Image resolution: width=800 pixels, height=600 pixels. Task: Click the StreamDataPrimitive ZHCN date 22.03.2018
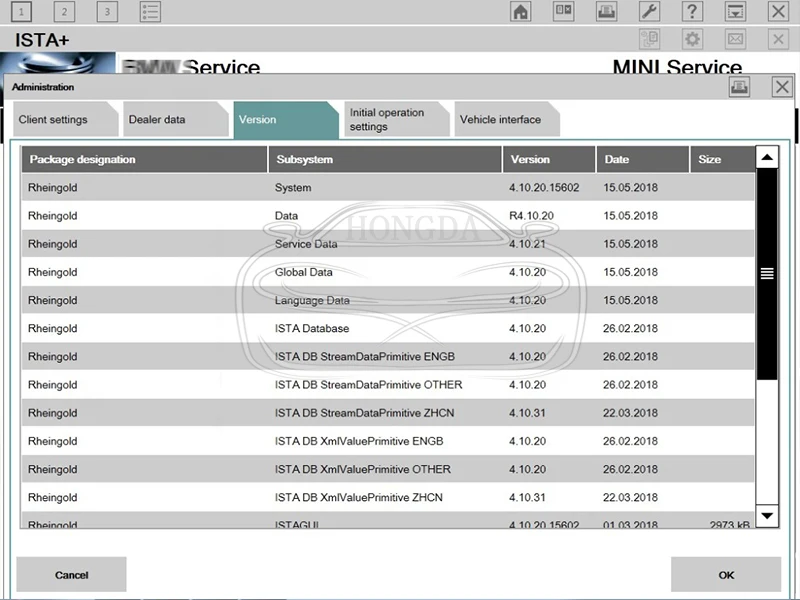(630, 413)
